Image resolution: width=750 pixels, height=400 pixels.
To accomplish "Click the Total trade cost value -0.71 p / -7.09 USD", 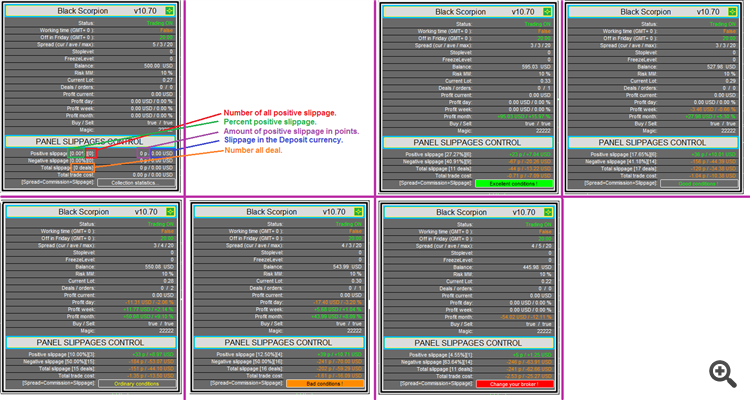I will 529,176.
